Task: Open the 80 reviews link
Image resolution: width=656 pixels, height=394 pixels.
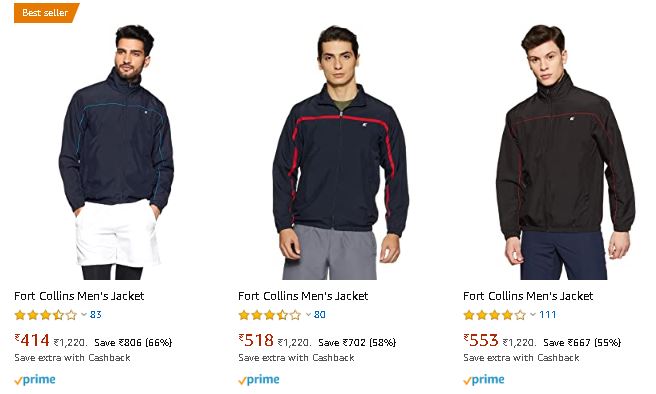Action: click(320, 315)
